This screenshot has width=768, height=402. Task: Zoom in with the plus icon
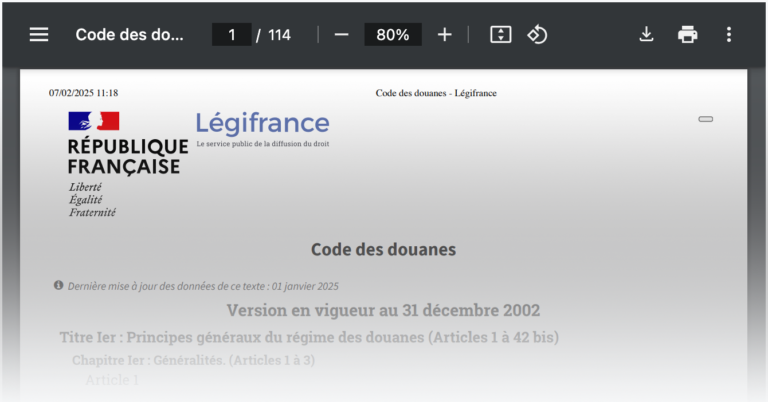pyautogui.click(x=445, y=34)
